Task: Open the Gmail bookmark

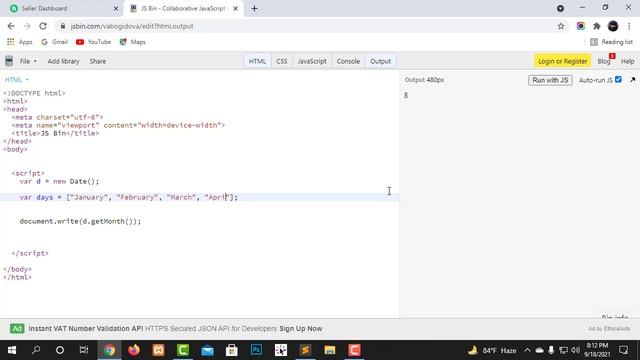Action: point(55,42)
